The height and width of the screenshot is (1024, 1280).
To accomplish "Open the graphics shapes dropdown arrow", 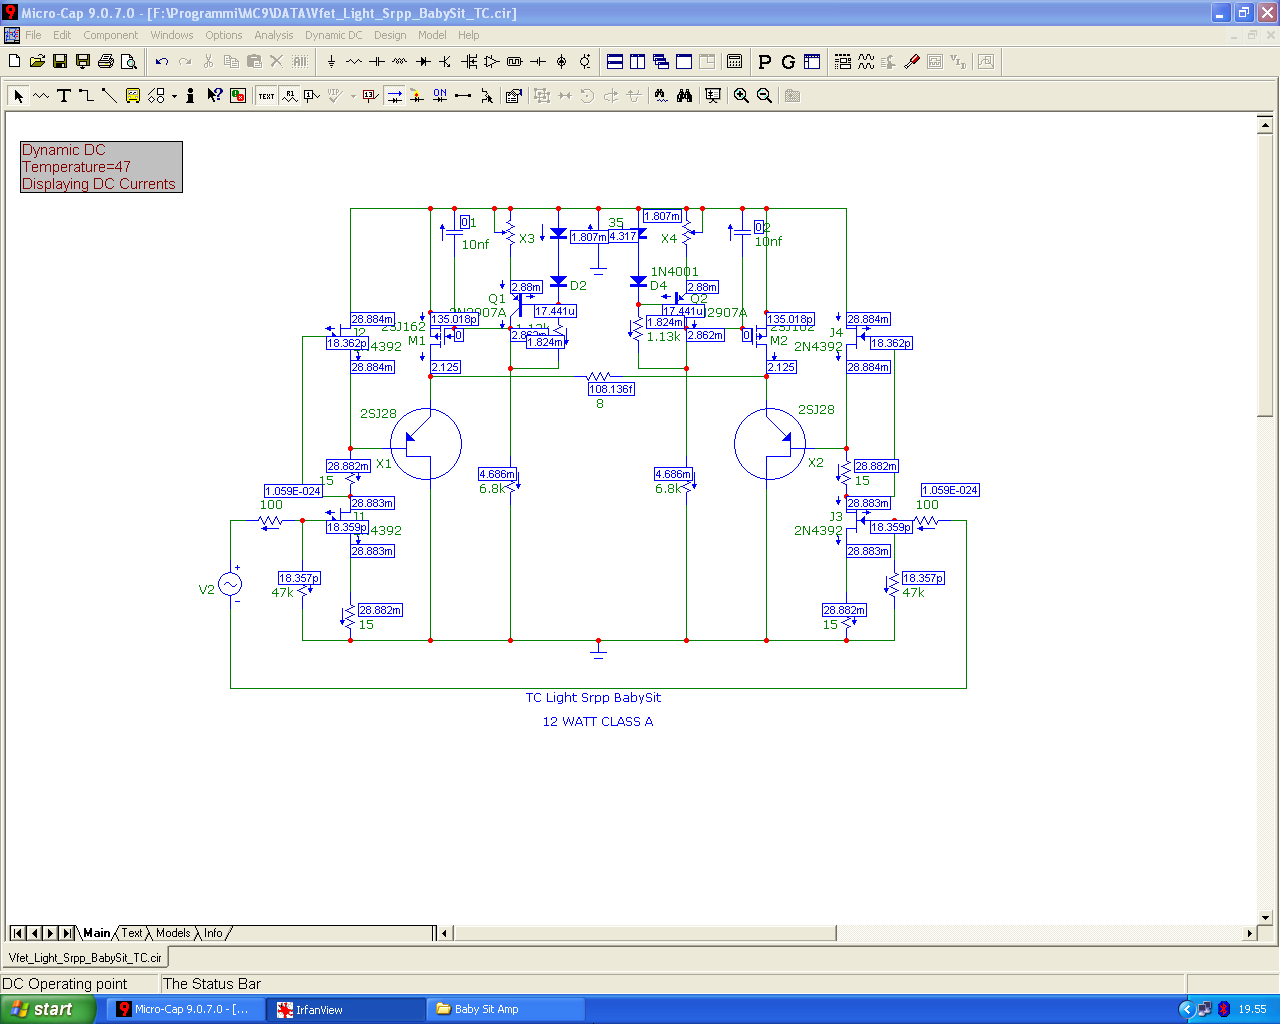I will [x=174, y=96].
